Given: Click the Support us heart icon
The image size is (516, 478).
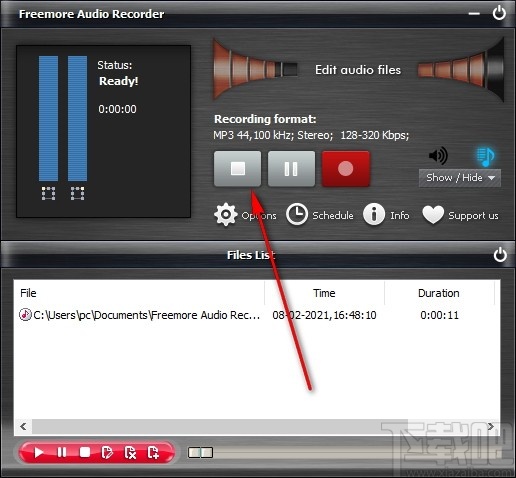Looking at the screenshot, I should coord(433,215).
